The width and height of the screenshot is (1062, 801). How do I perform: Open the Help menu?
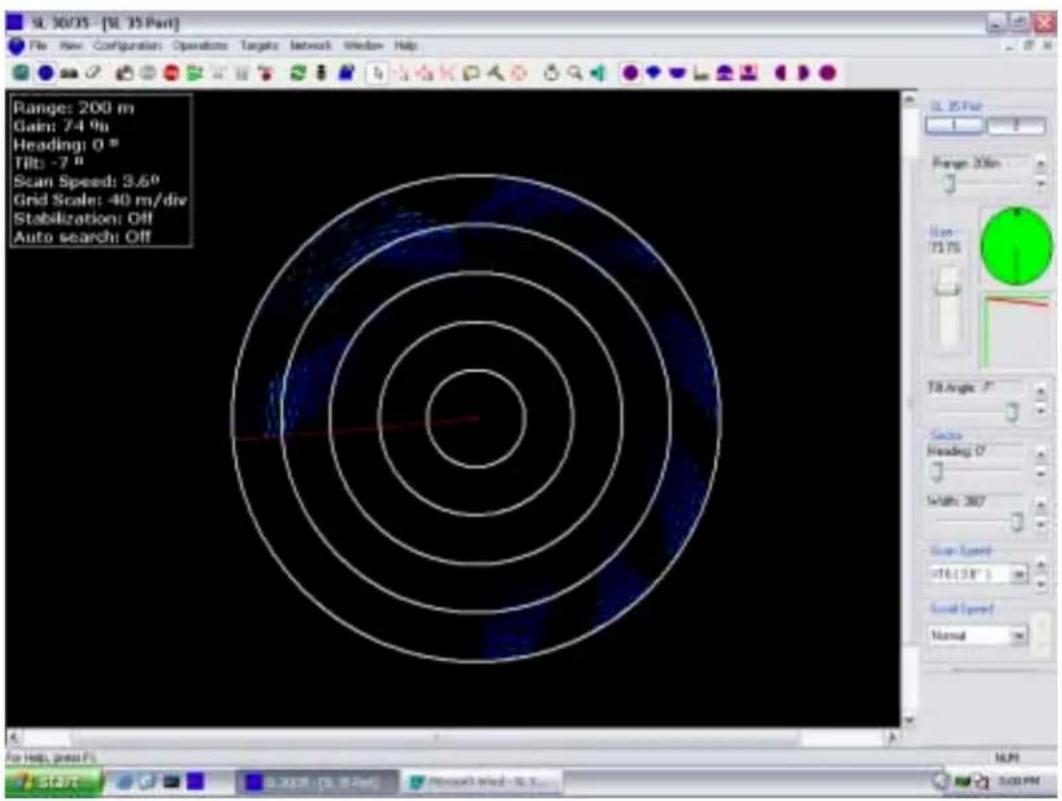pos(405,45)
